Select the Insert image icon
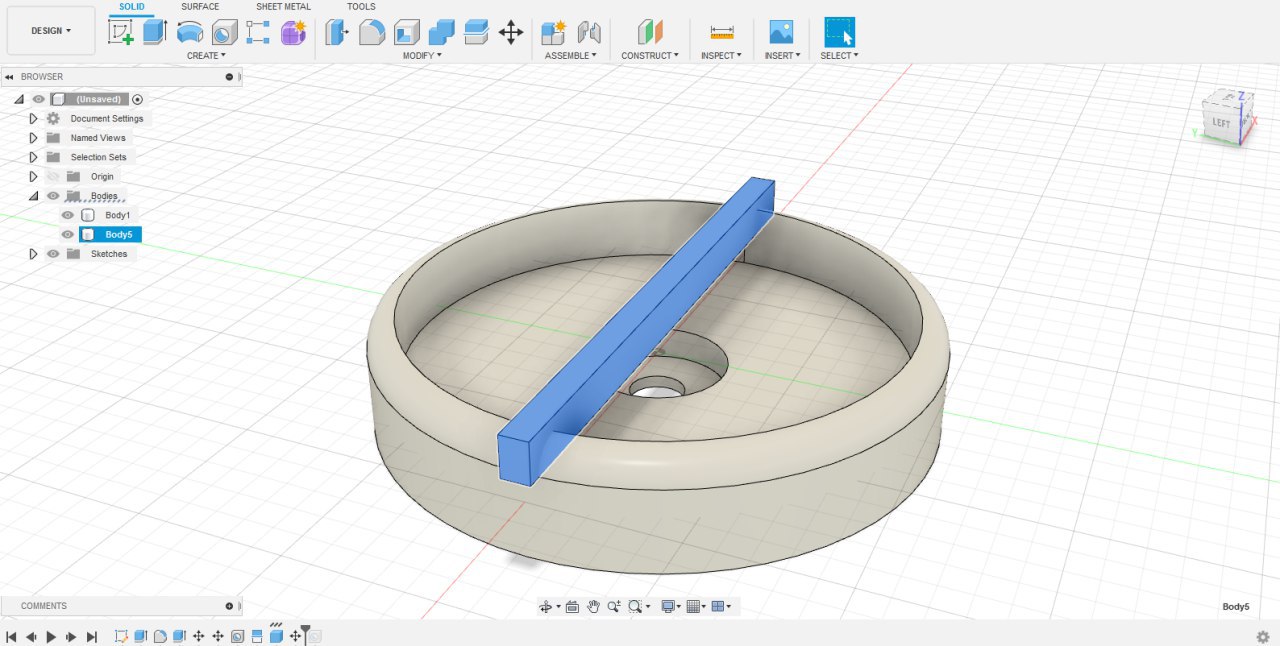 pos(781,32)
